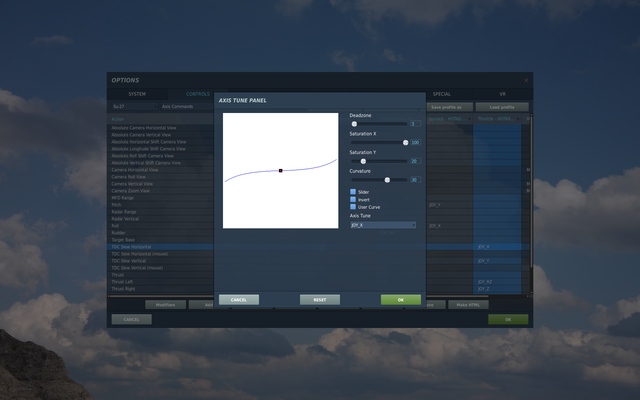Select the Absolute Vertical Shift Camera View row
Image resolution: width=640 pixels, height=400 pixels.
click(x=160, y=162)
